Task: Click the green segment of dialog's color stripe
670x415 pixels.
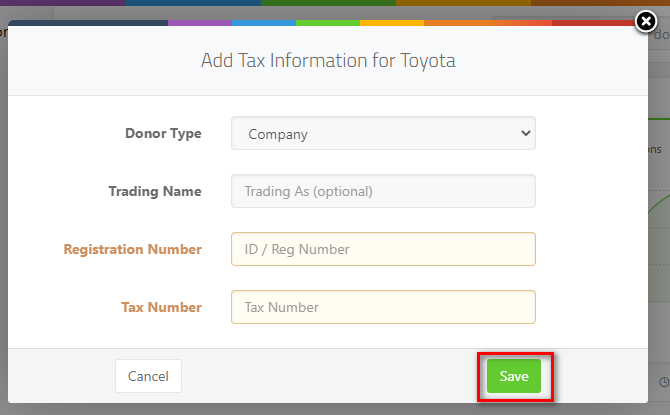Action: coord(328,23)
